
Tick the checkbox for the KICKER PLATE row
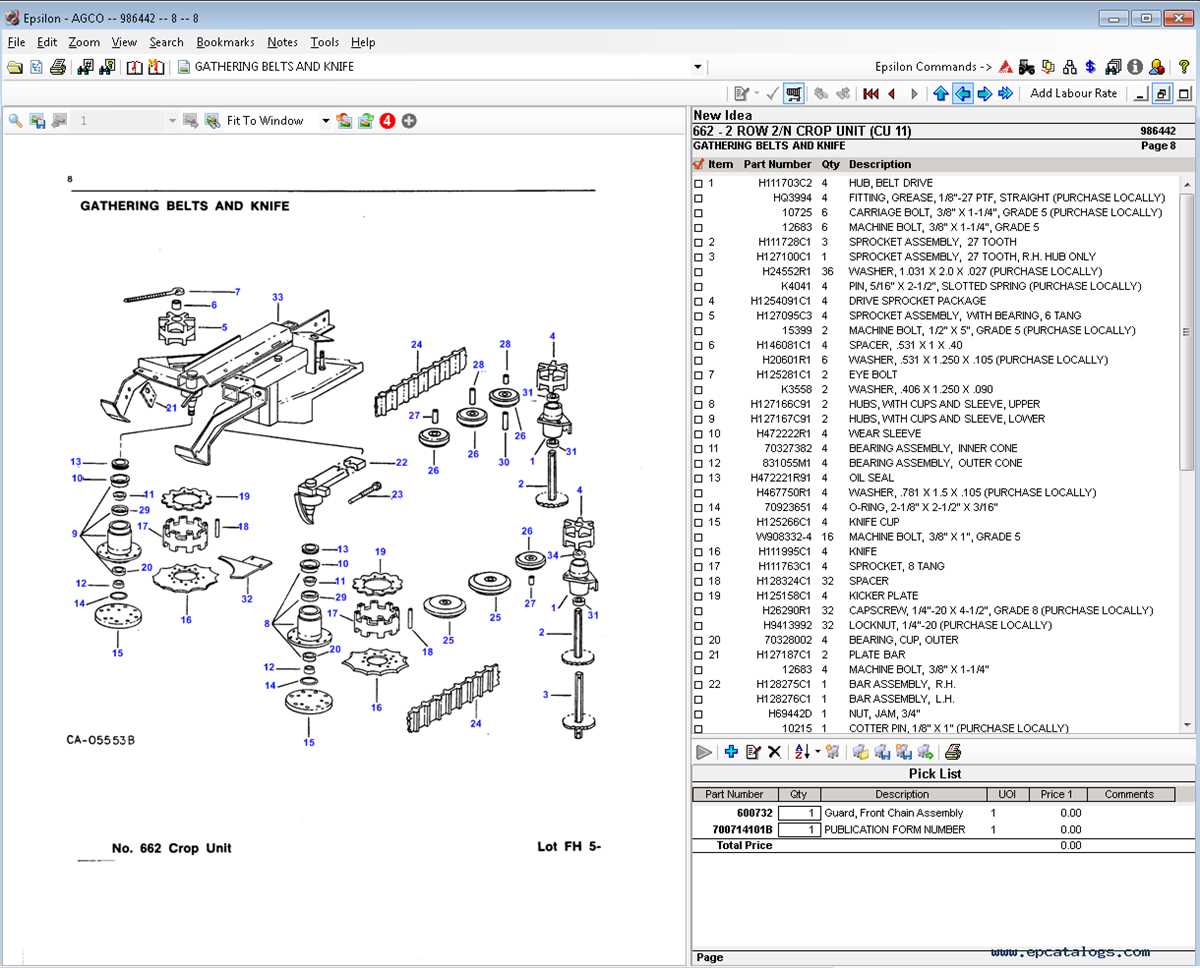click(x=699, y=596)
